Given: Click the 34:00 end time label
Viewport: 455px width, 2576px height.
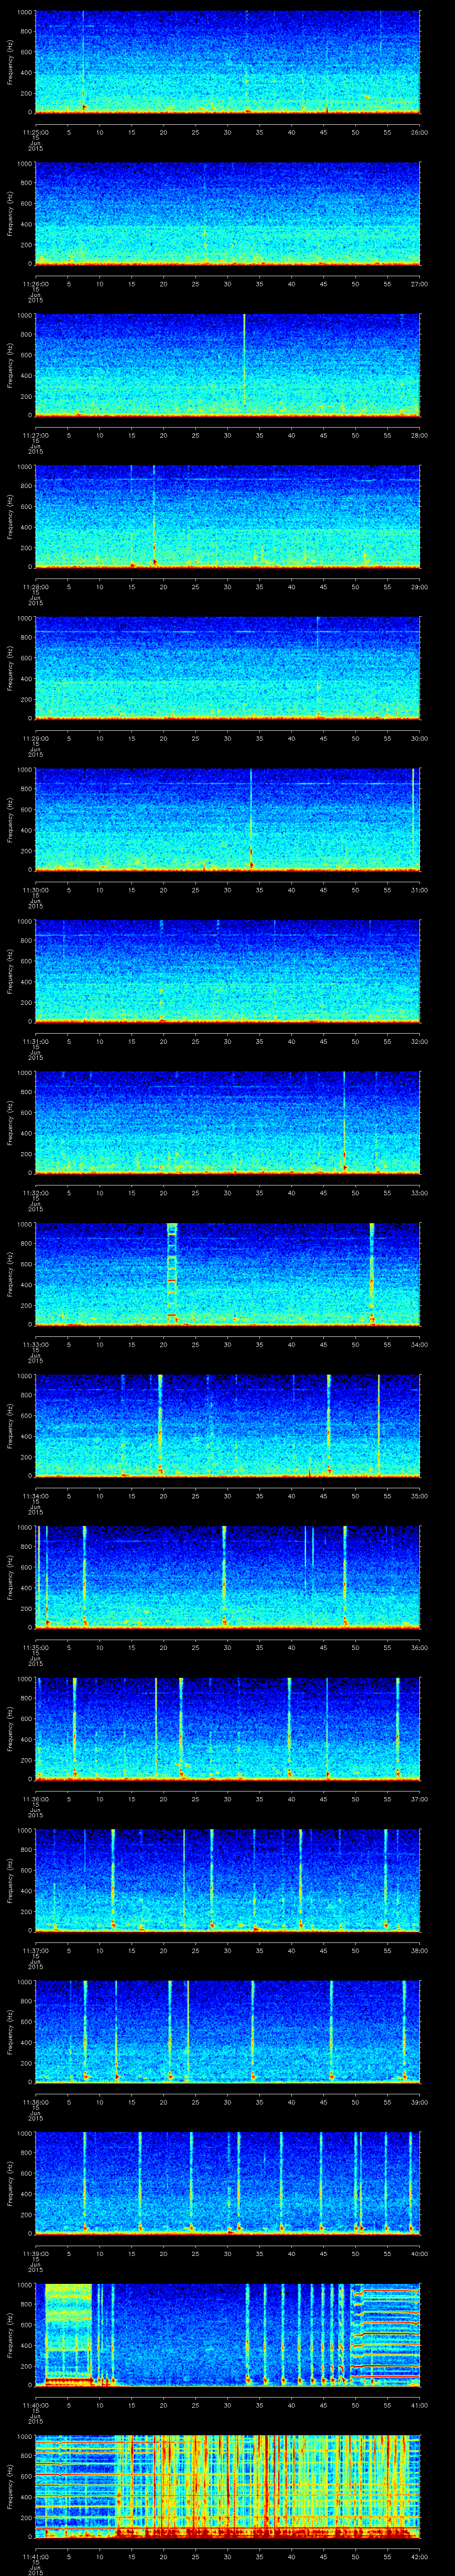Looking at the screenshot, I should point(419,1344).
